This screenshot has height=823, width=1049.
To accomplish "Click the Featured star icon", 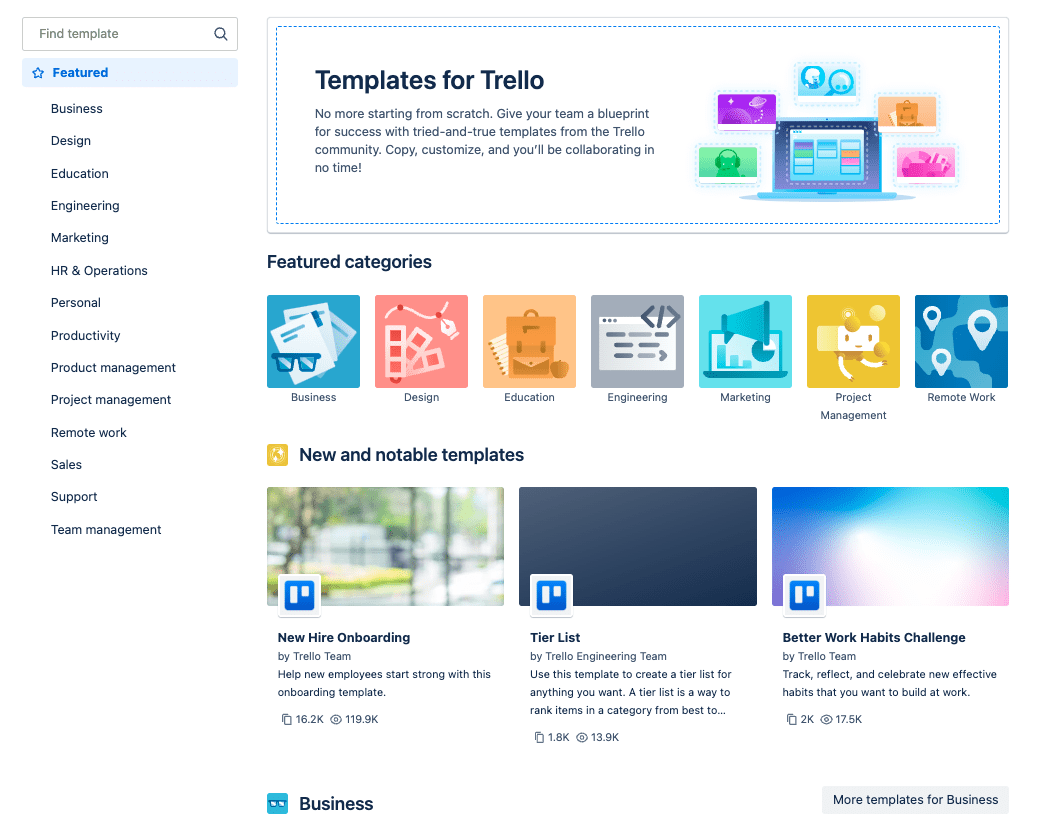I will [x=38, y=73].
